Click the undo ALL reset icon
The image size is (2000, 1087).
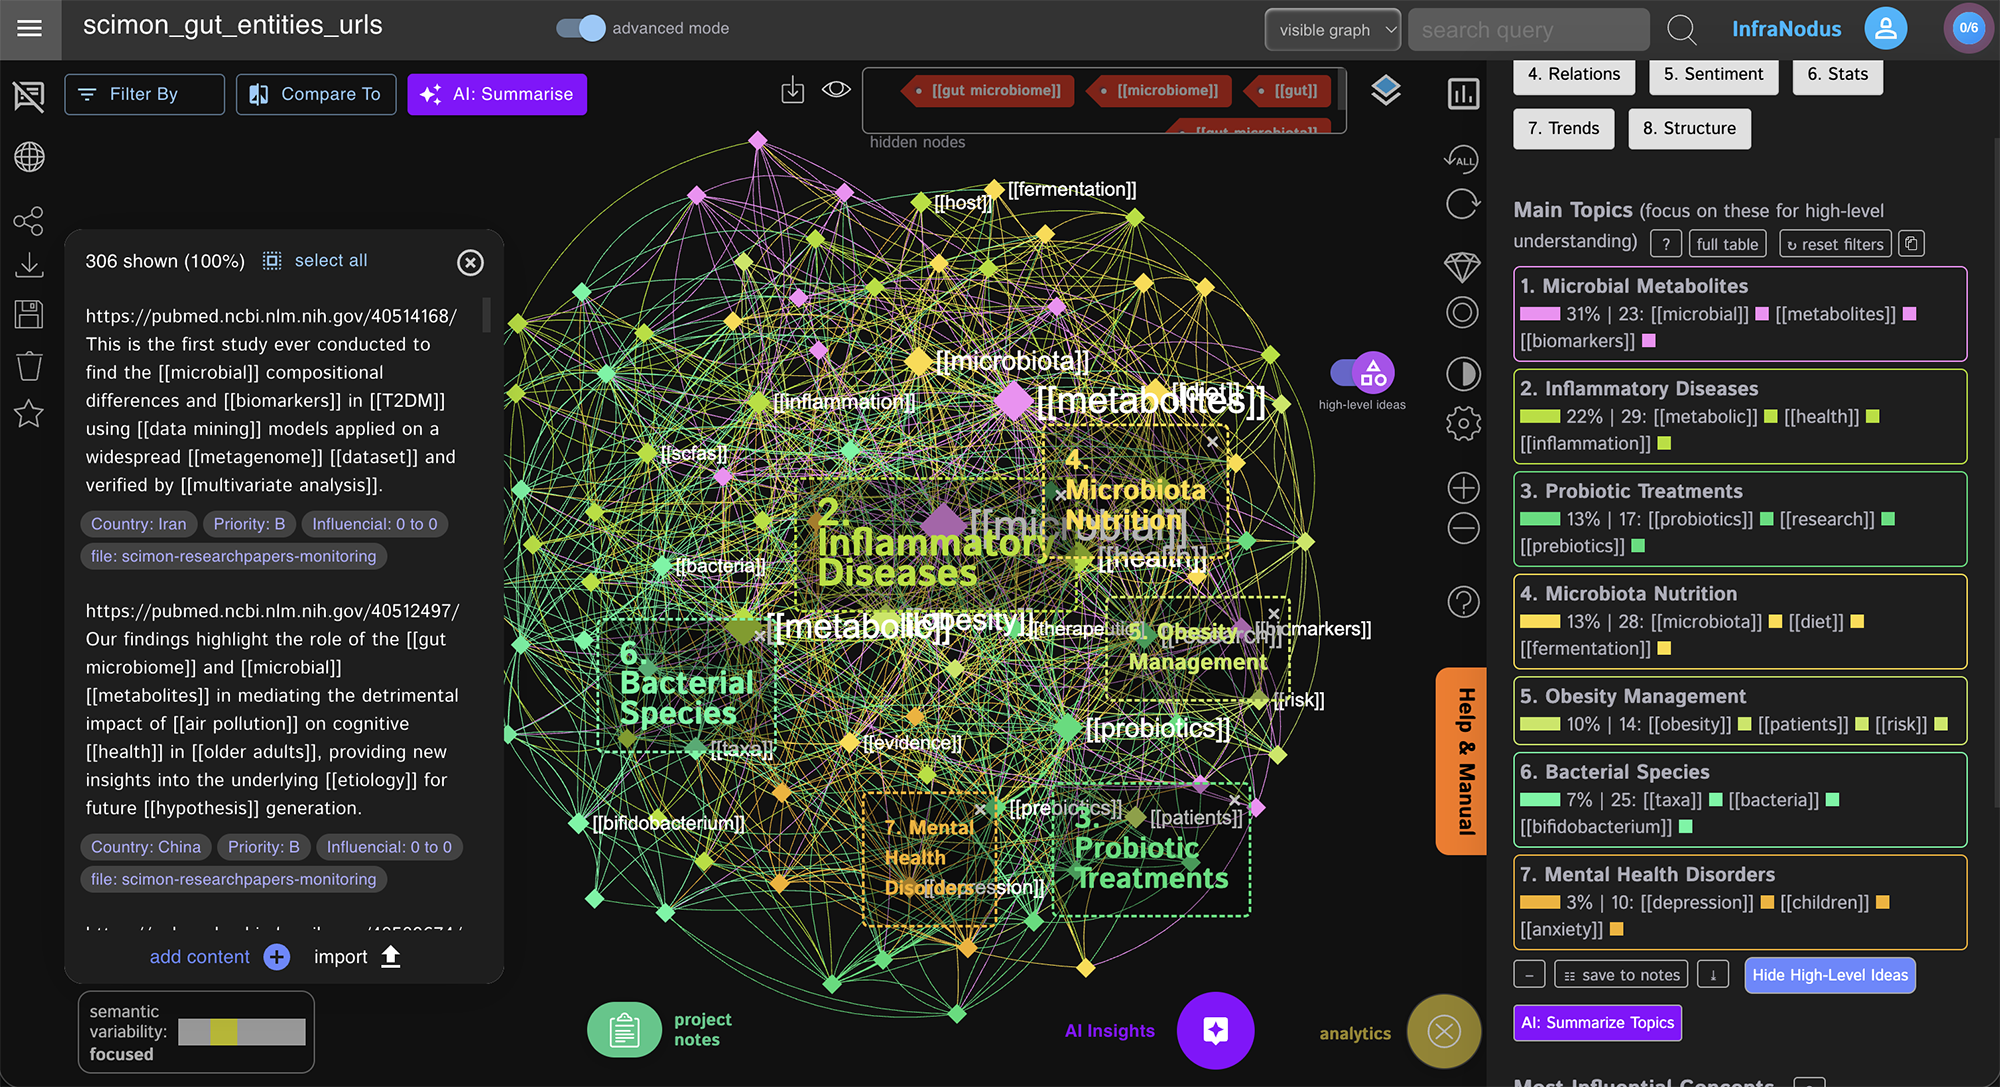[1461, 158]
